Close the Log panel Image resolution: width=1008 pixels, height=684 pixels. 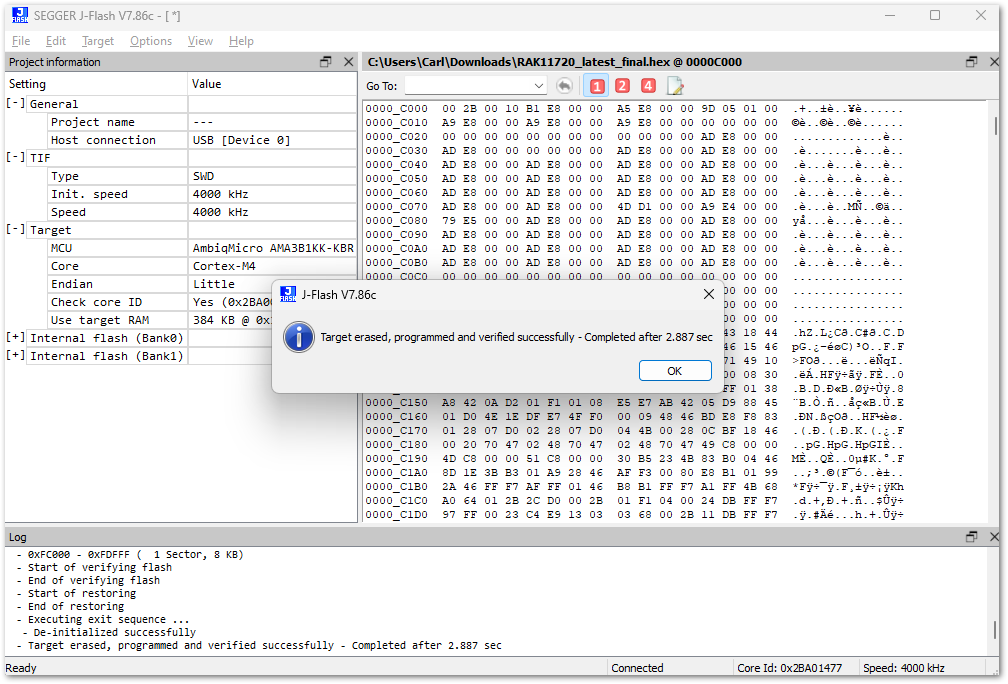pos(994,537)
